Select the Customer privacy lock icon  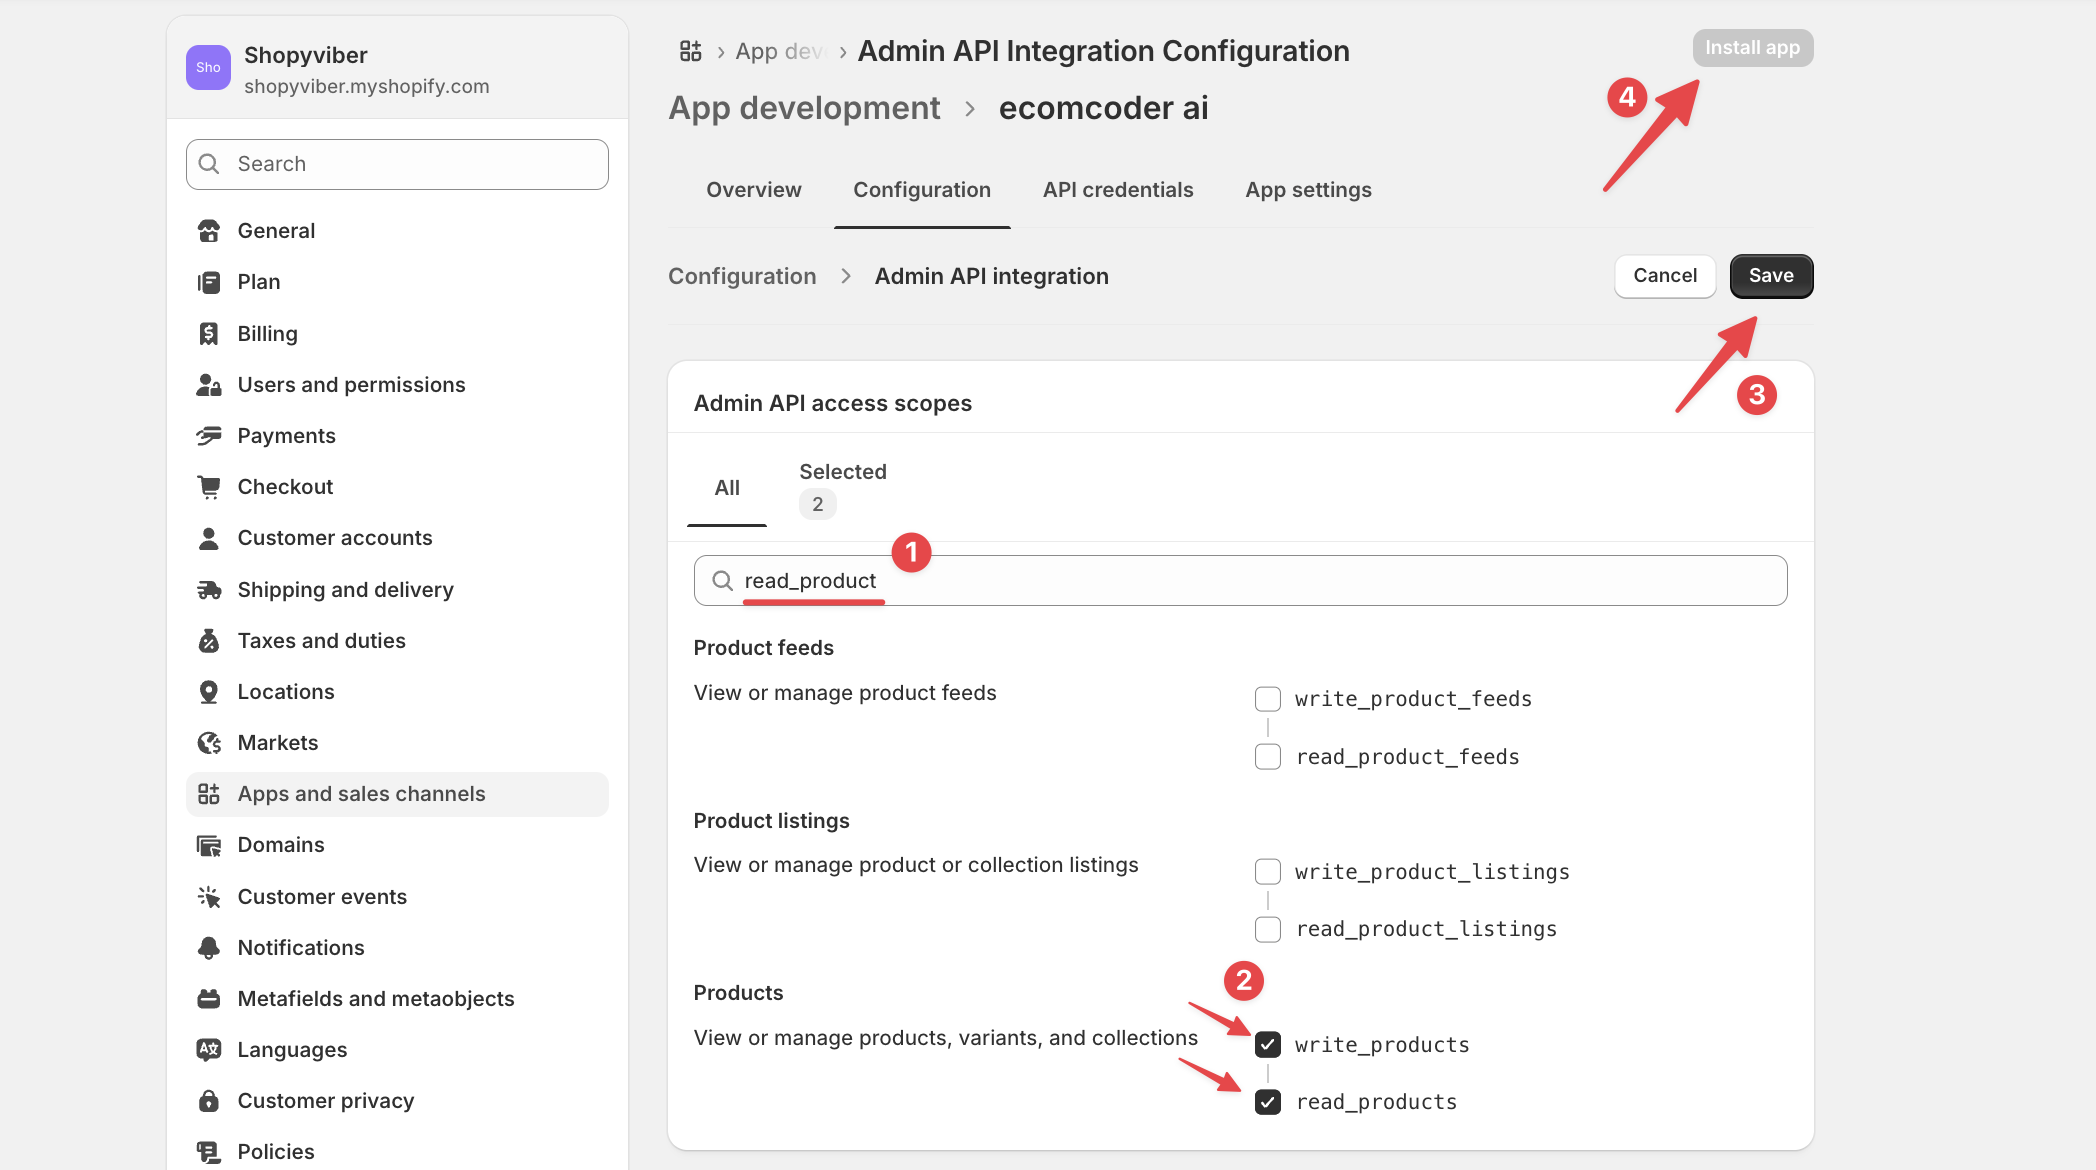[x=209, y=1100]
